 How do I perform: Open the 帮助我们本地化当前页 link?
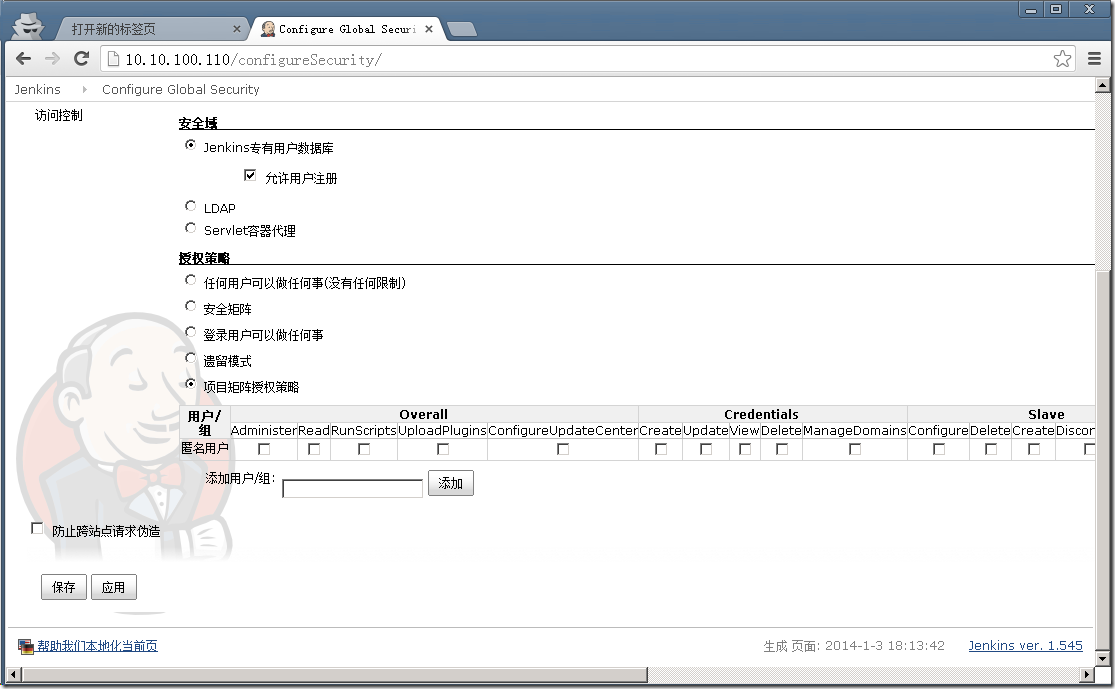pos(97,646)
